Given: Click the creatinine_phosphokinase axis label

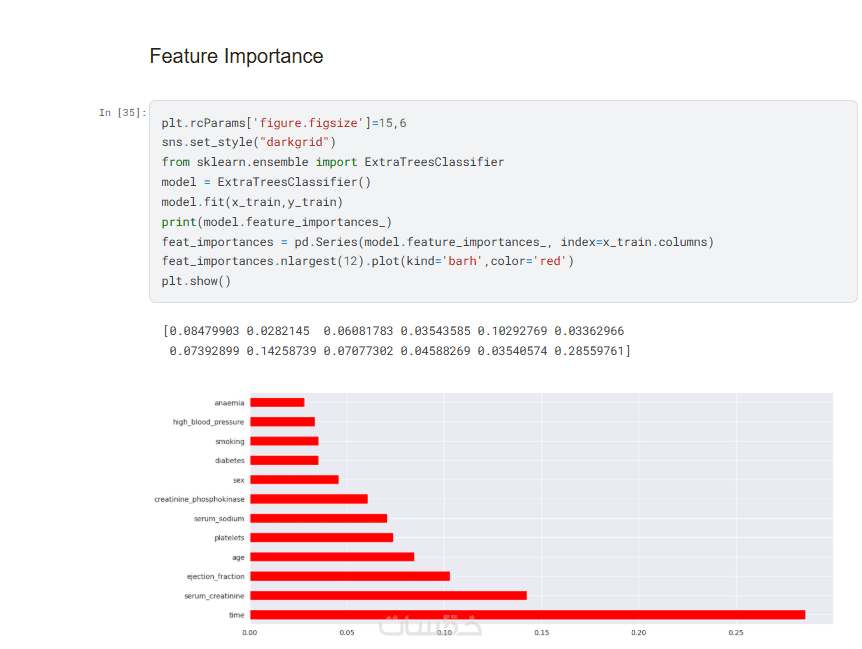Looking at the screenshot, I should pos(199,499).
